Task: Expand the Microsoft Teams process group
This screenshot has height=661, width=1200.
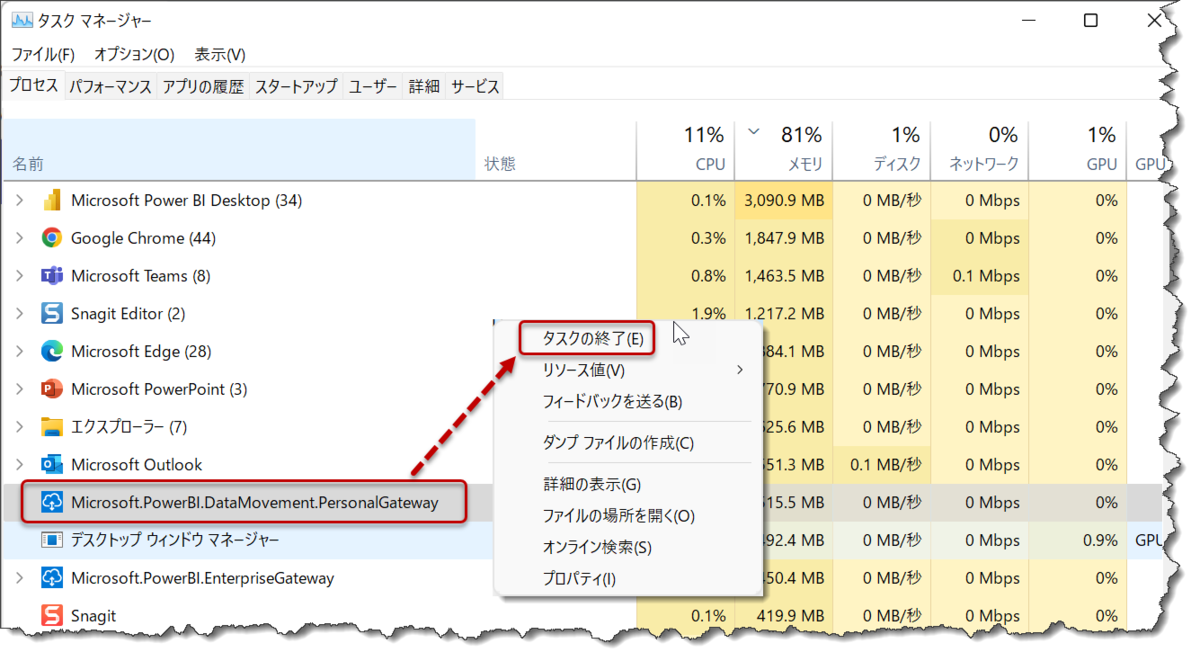Action: pyautogui.click(x=19, y=276)
